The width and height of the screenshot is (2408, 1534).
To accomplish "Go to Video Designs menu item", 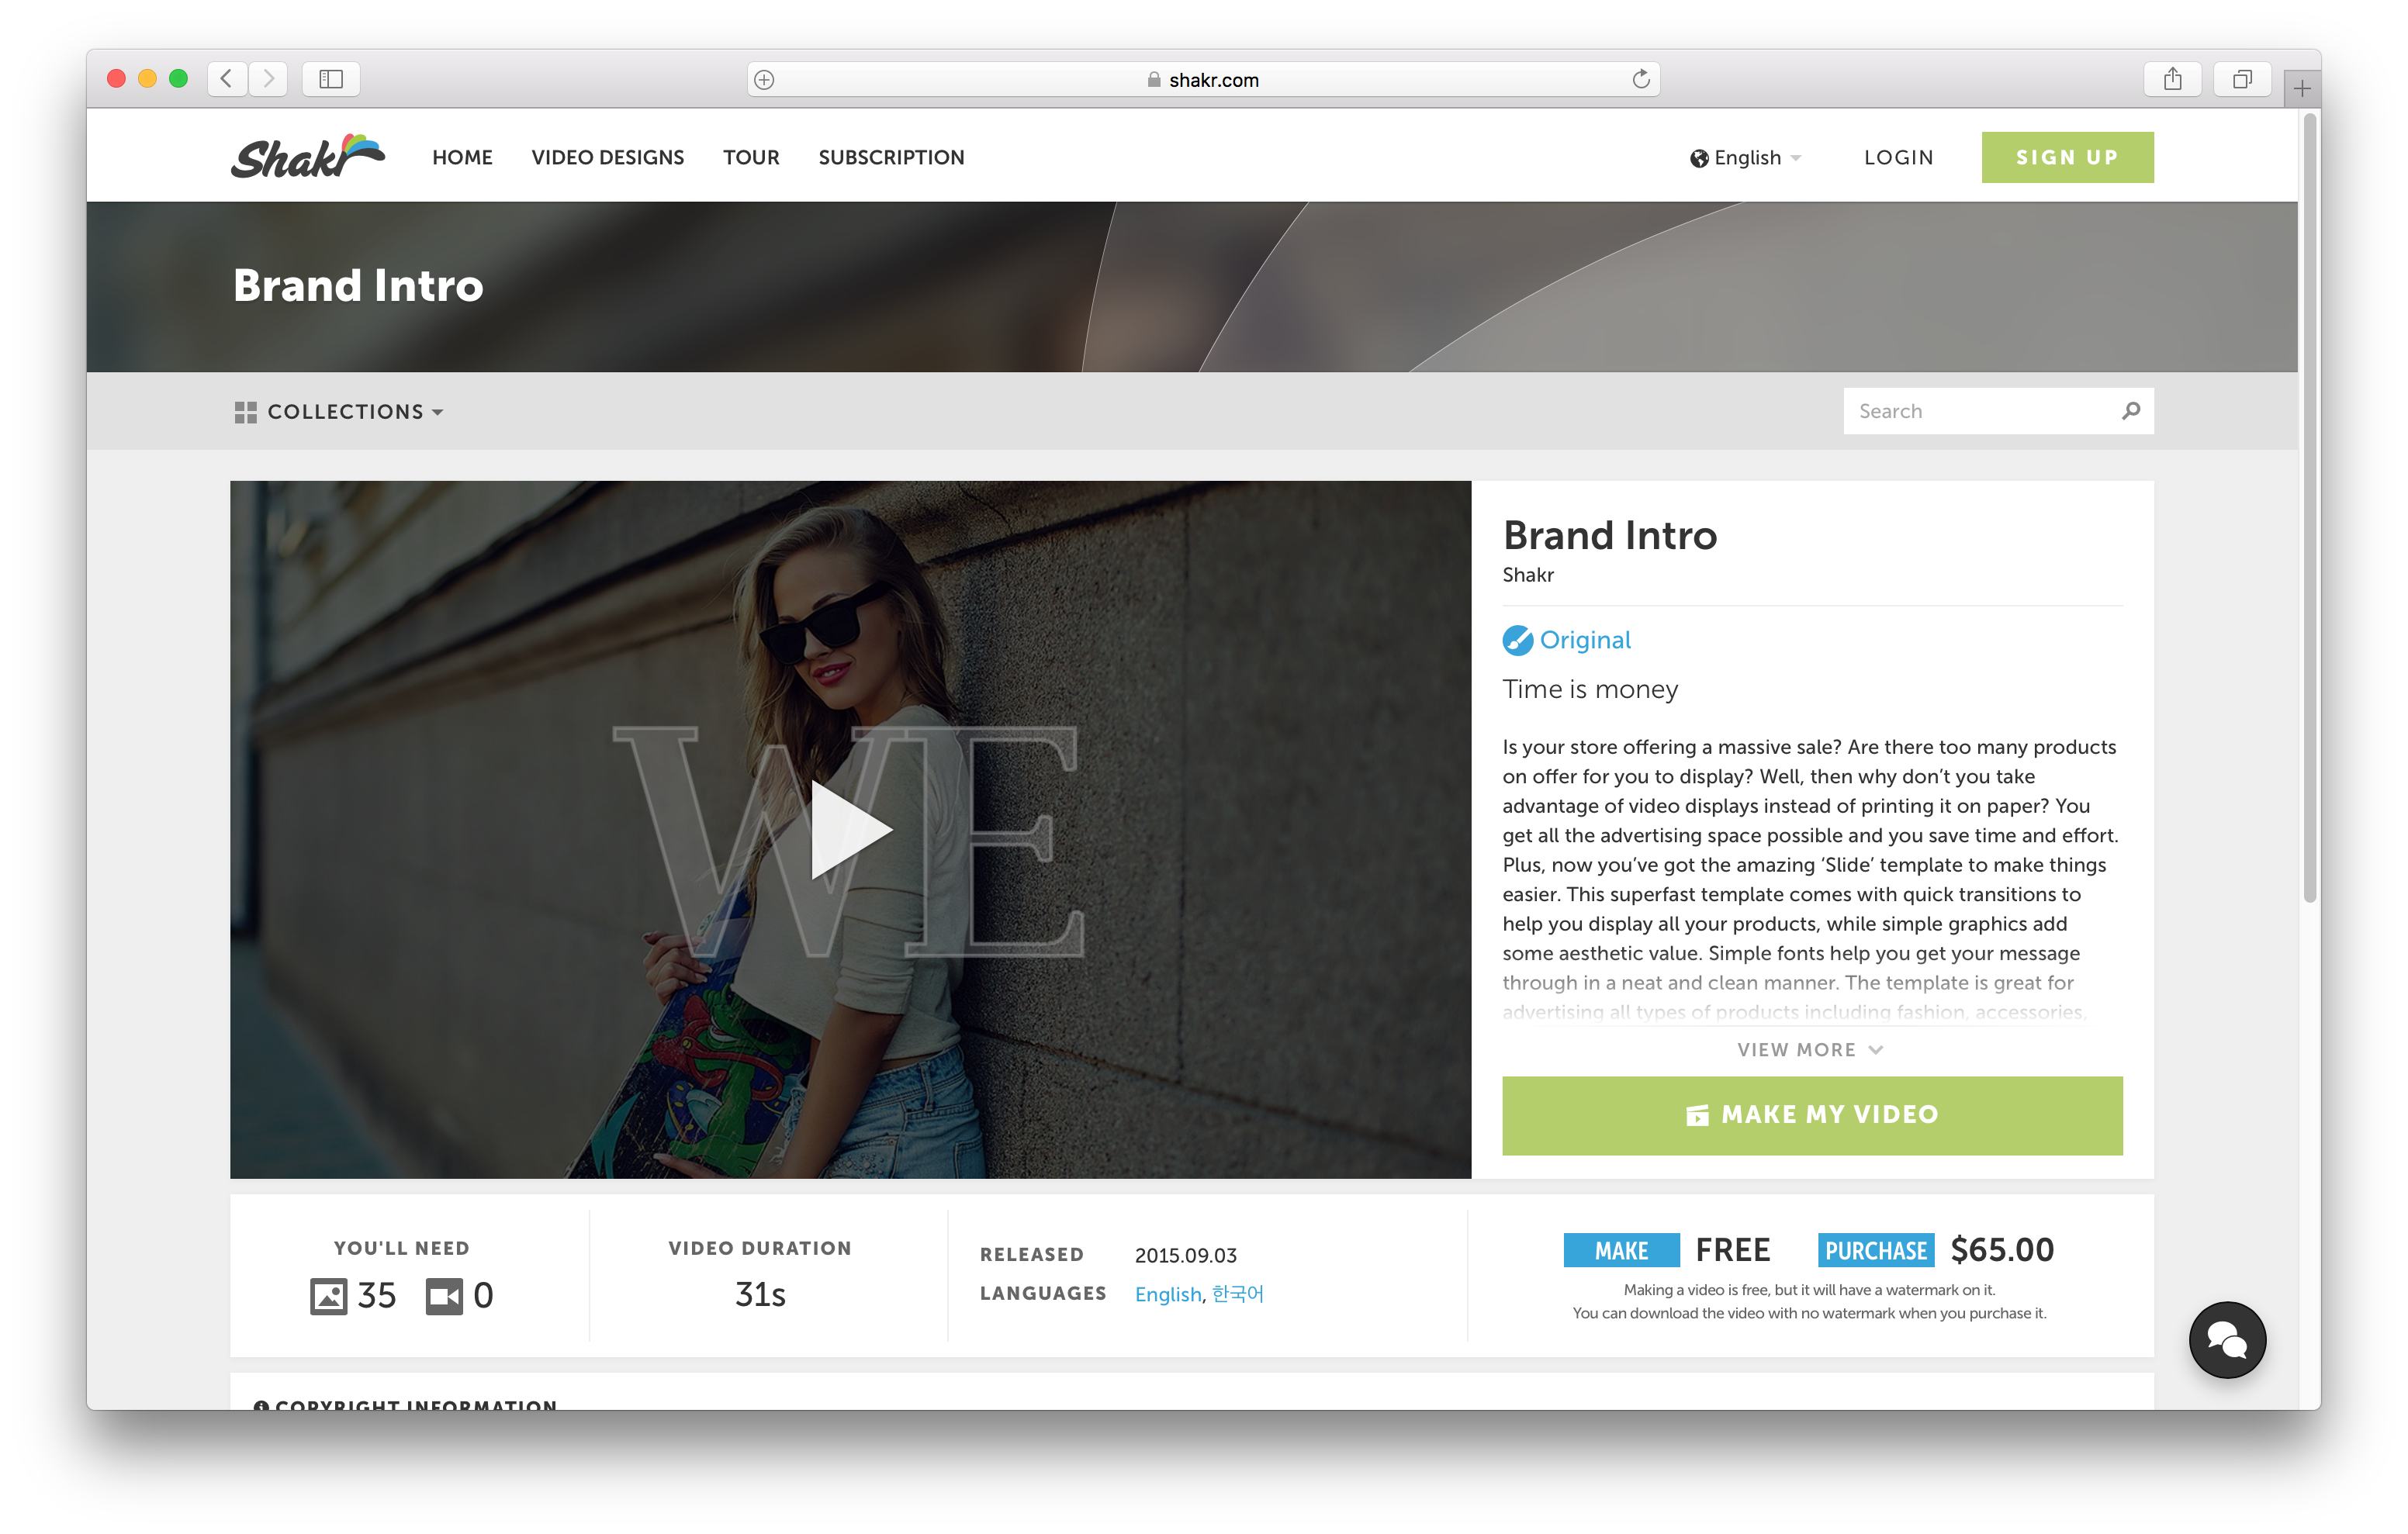I will click(607, 157).
